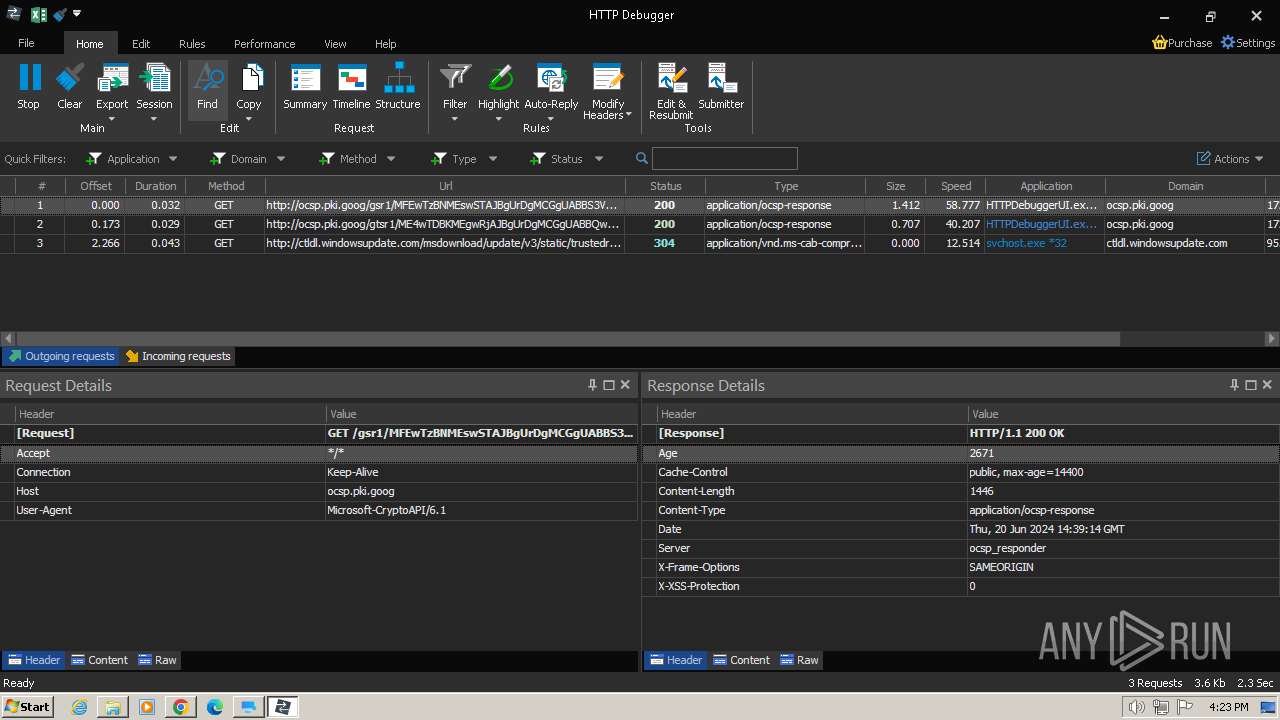This screenshot has height=720, width=1280.
Task: Click the svchost.exe *32 application link
Action: 1026,243
